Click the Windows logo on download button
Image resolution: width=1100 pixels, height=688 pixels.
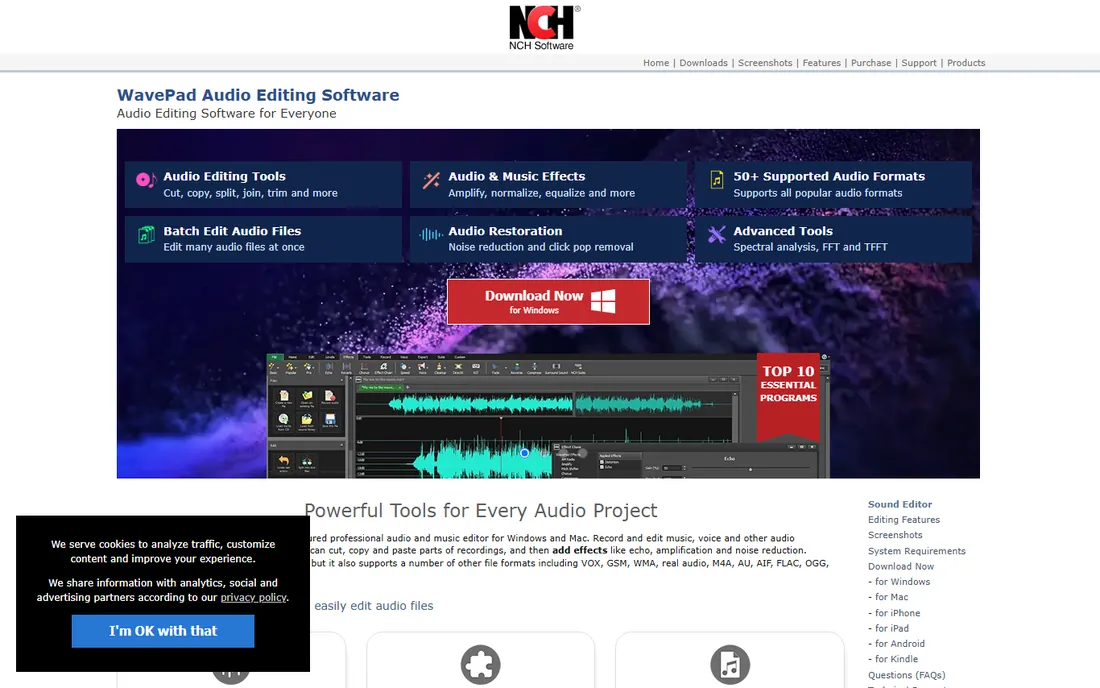tap(603, 302)
